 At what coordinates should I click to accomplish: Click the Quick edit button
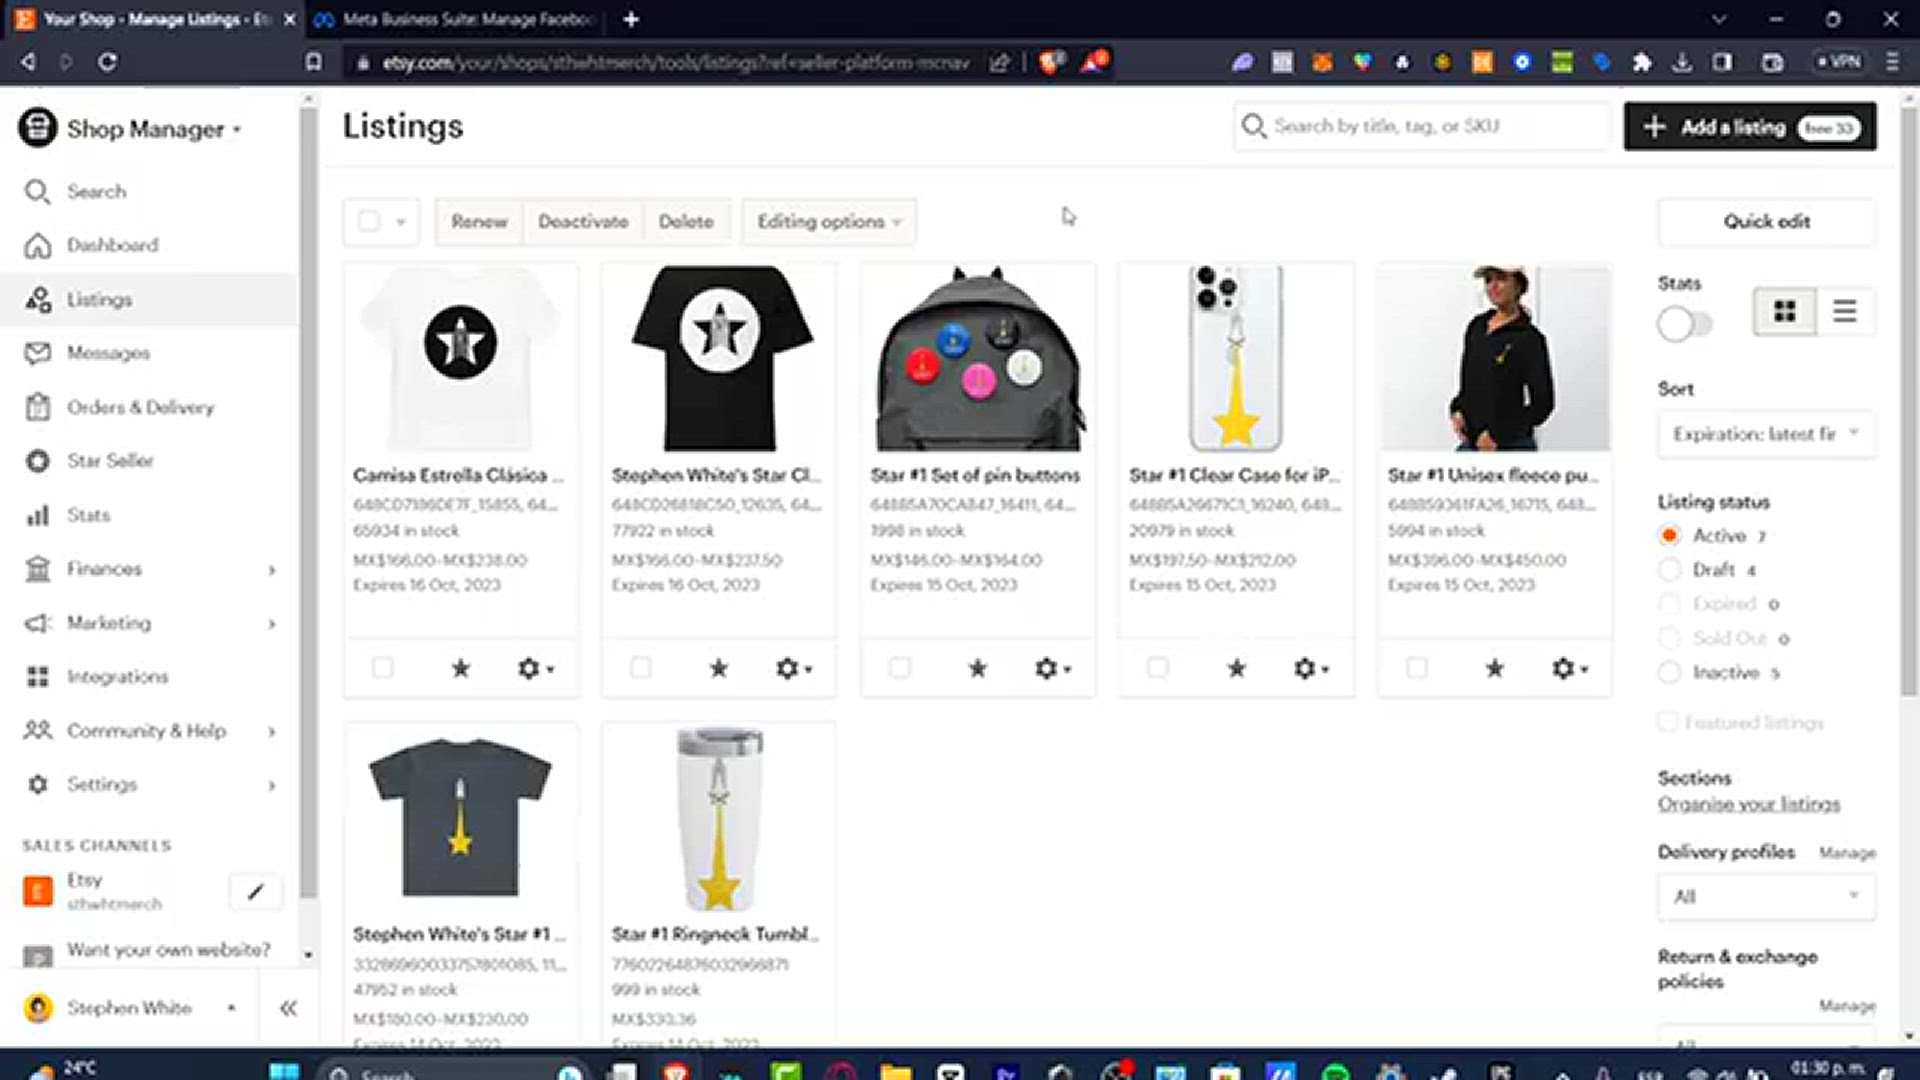pos(1766,221)
